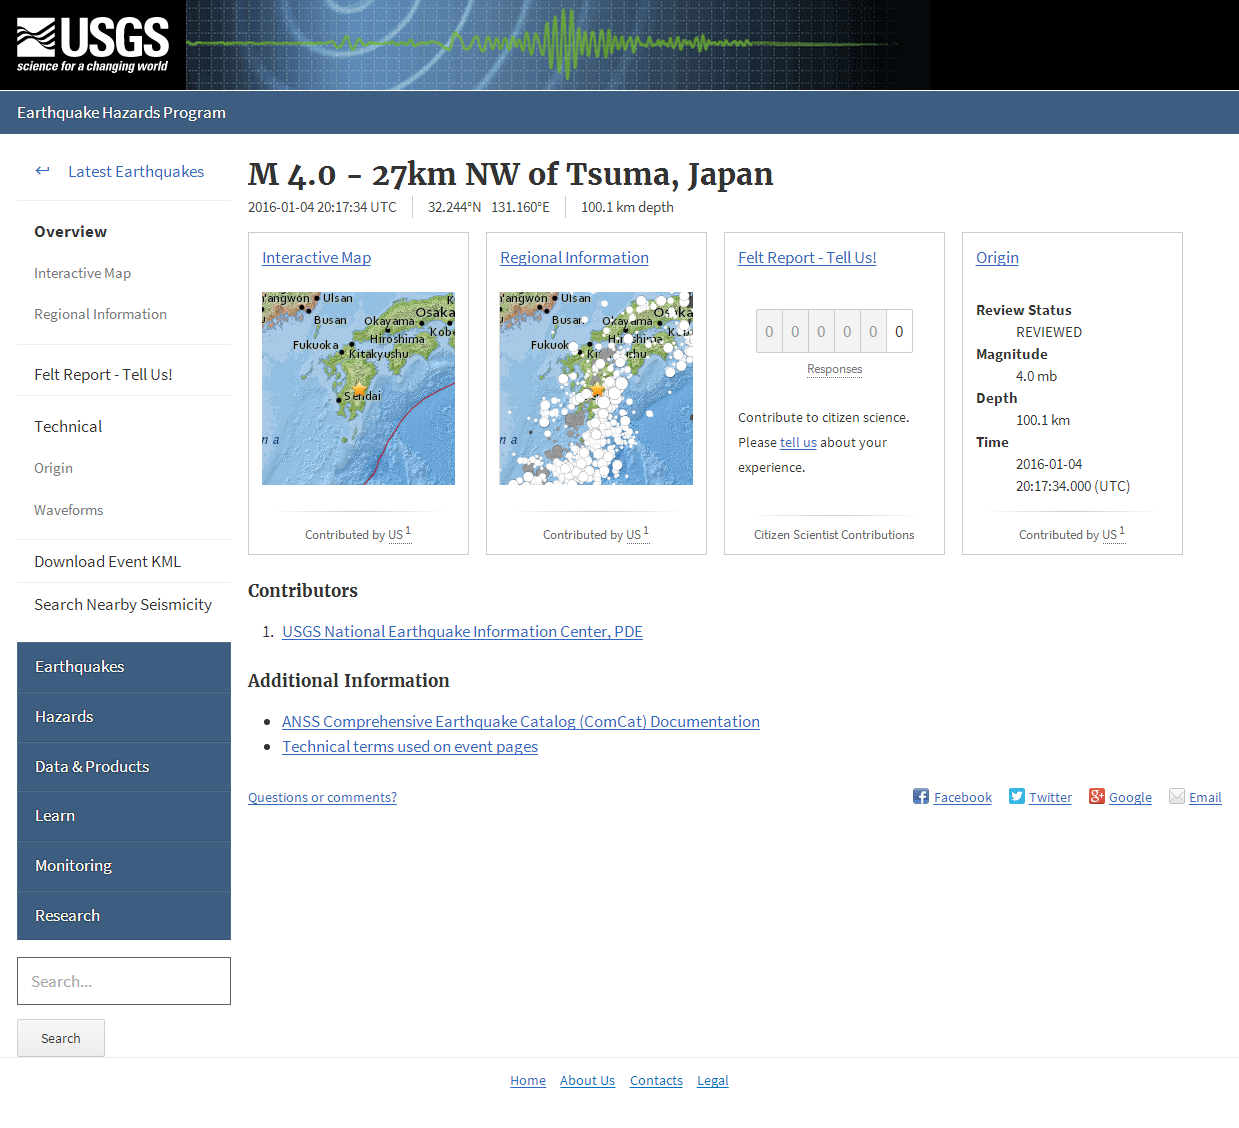The height and width of the screenshot is (1128, 1239).
Task: Click the '2016-01-04 20:17:34 UTC' timestamp
Action: [322, 207]
